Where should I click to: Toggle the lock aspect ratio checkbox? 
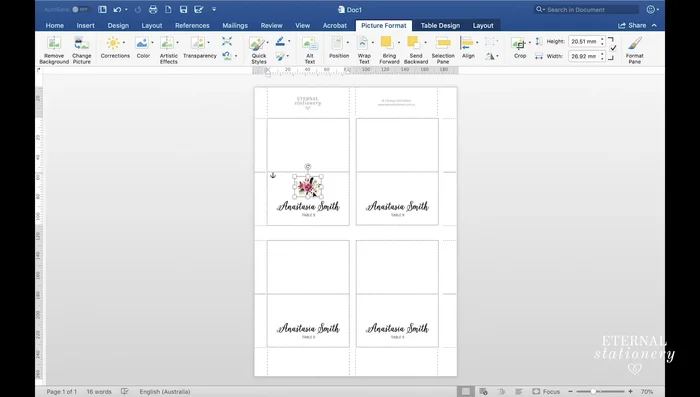(613, 48)
